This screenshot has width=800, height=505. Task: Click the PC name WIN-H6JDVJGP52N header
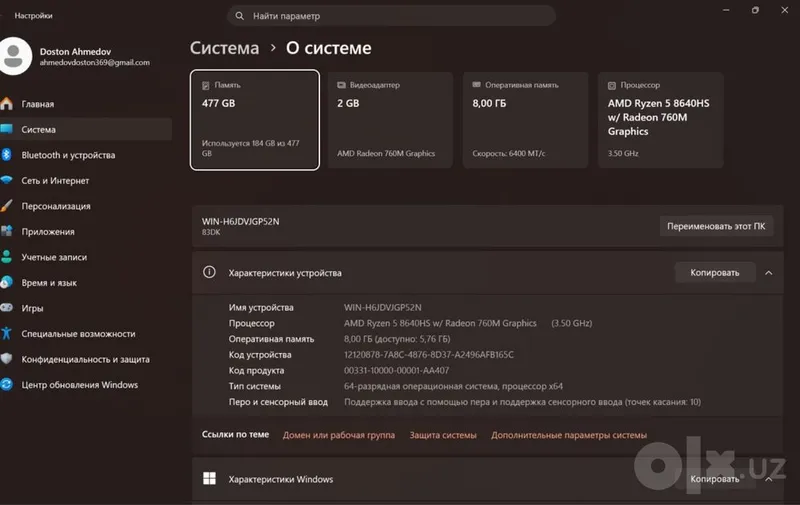point(240,221)
